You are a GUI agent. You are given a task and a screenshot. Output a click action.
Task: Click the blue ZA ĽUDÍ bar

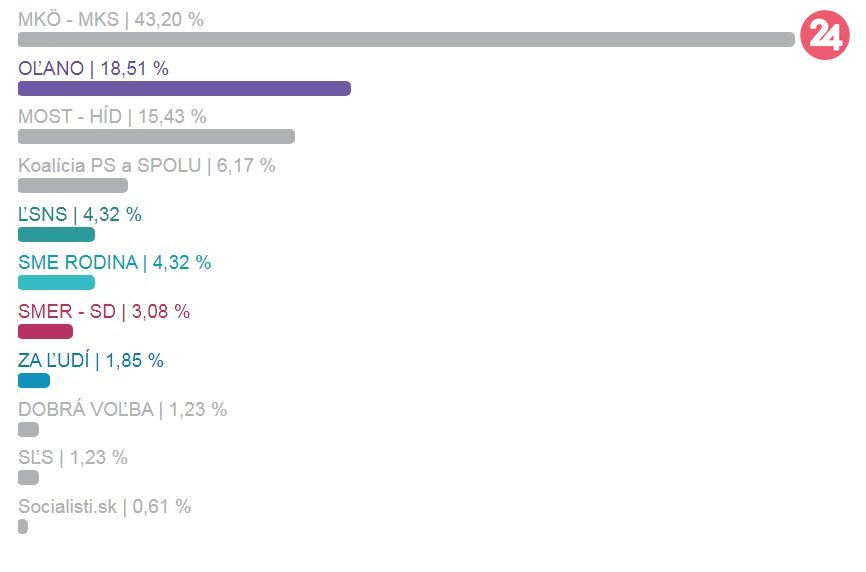click(x=34, y=380)
